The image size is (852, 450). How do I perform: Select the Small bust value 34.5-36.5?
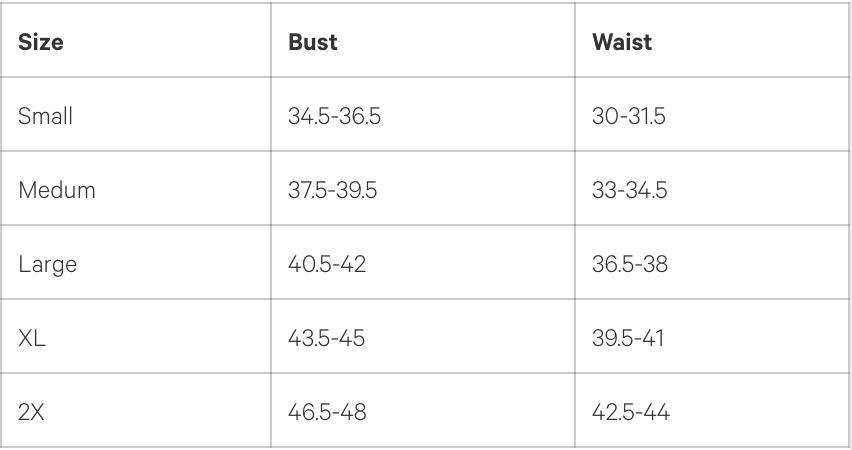pyautogui.click(x=333, y=117)
